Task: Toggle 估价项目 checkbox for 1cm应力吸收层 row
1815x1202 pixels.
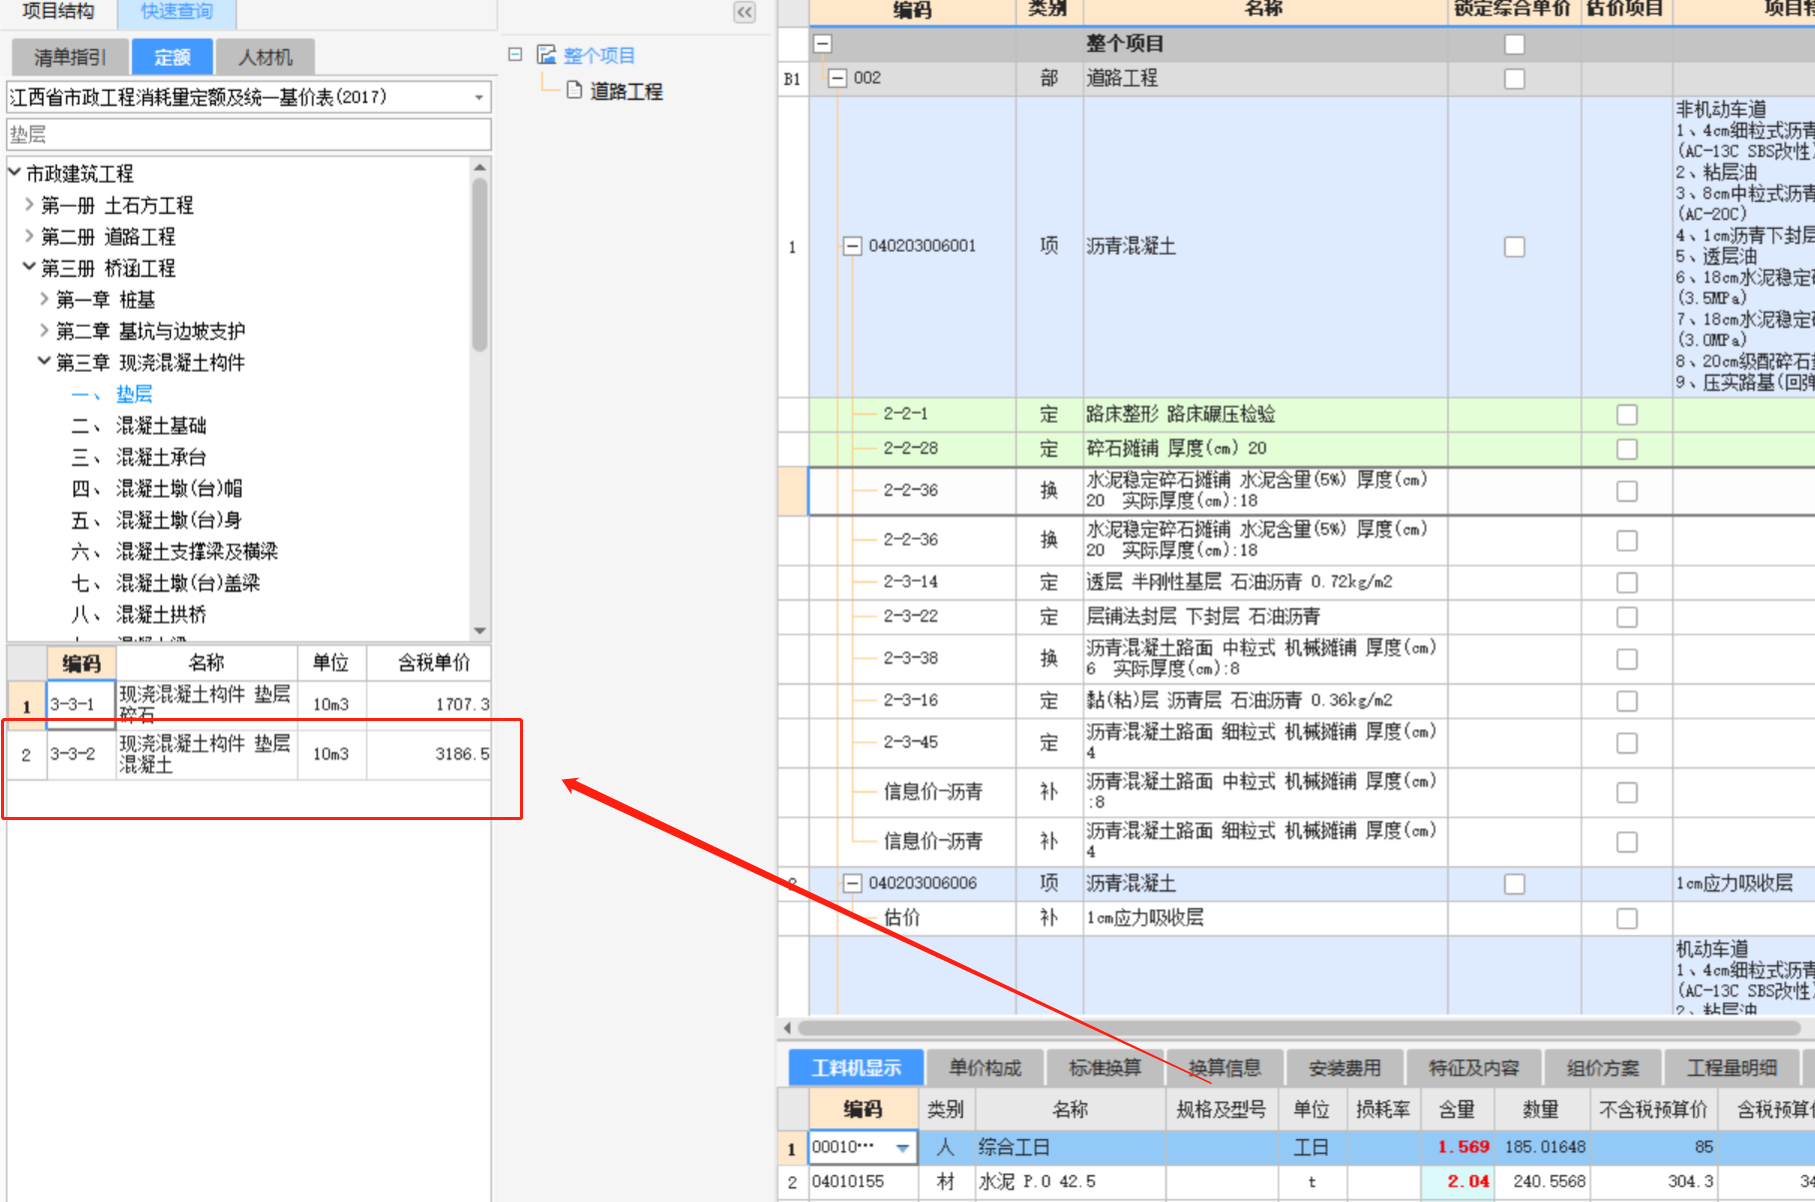Action: (1627, 918)
